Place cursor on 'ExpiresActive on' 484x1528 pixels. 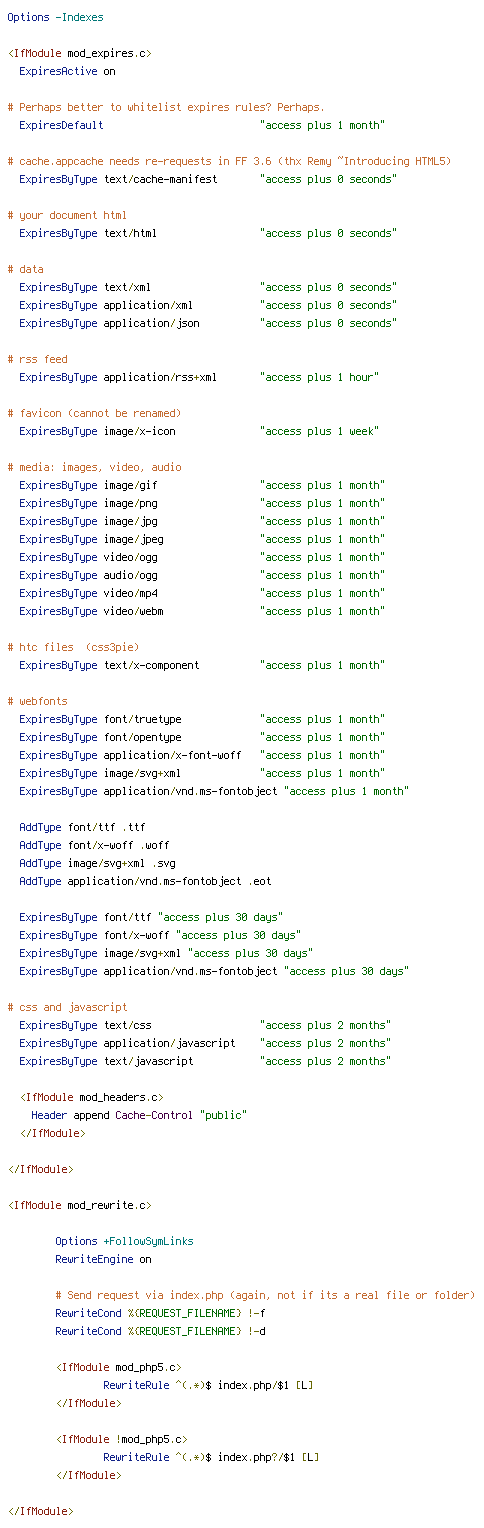tap(67, 71)
